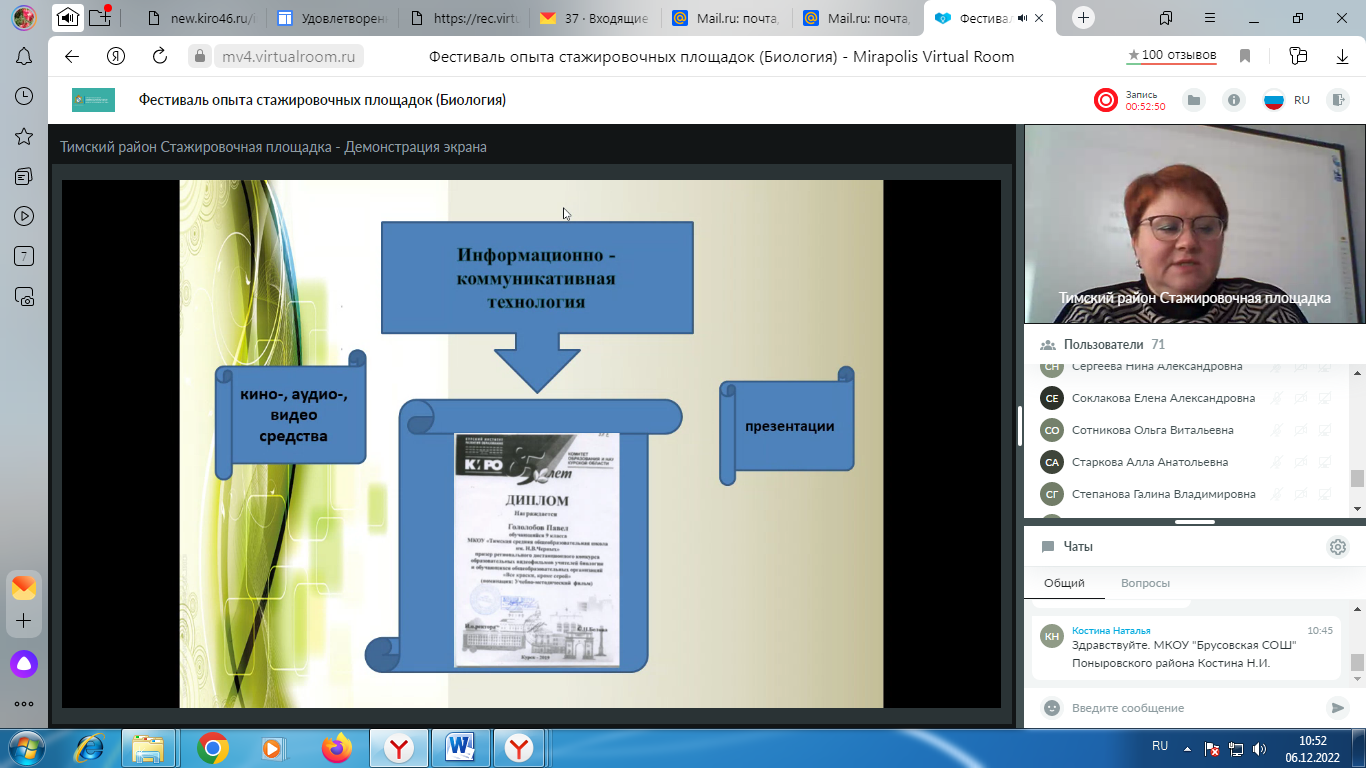Image resolution: width=1366 pixels, height=768 pixels.
Task: Click the emoji smiley icon in chat
Action: 1051,708
